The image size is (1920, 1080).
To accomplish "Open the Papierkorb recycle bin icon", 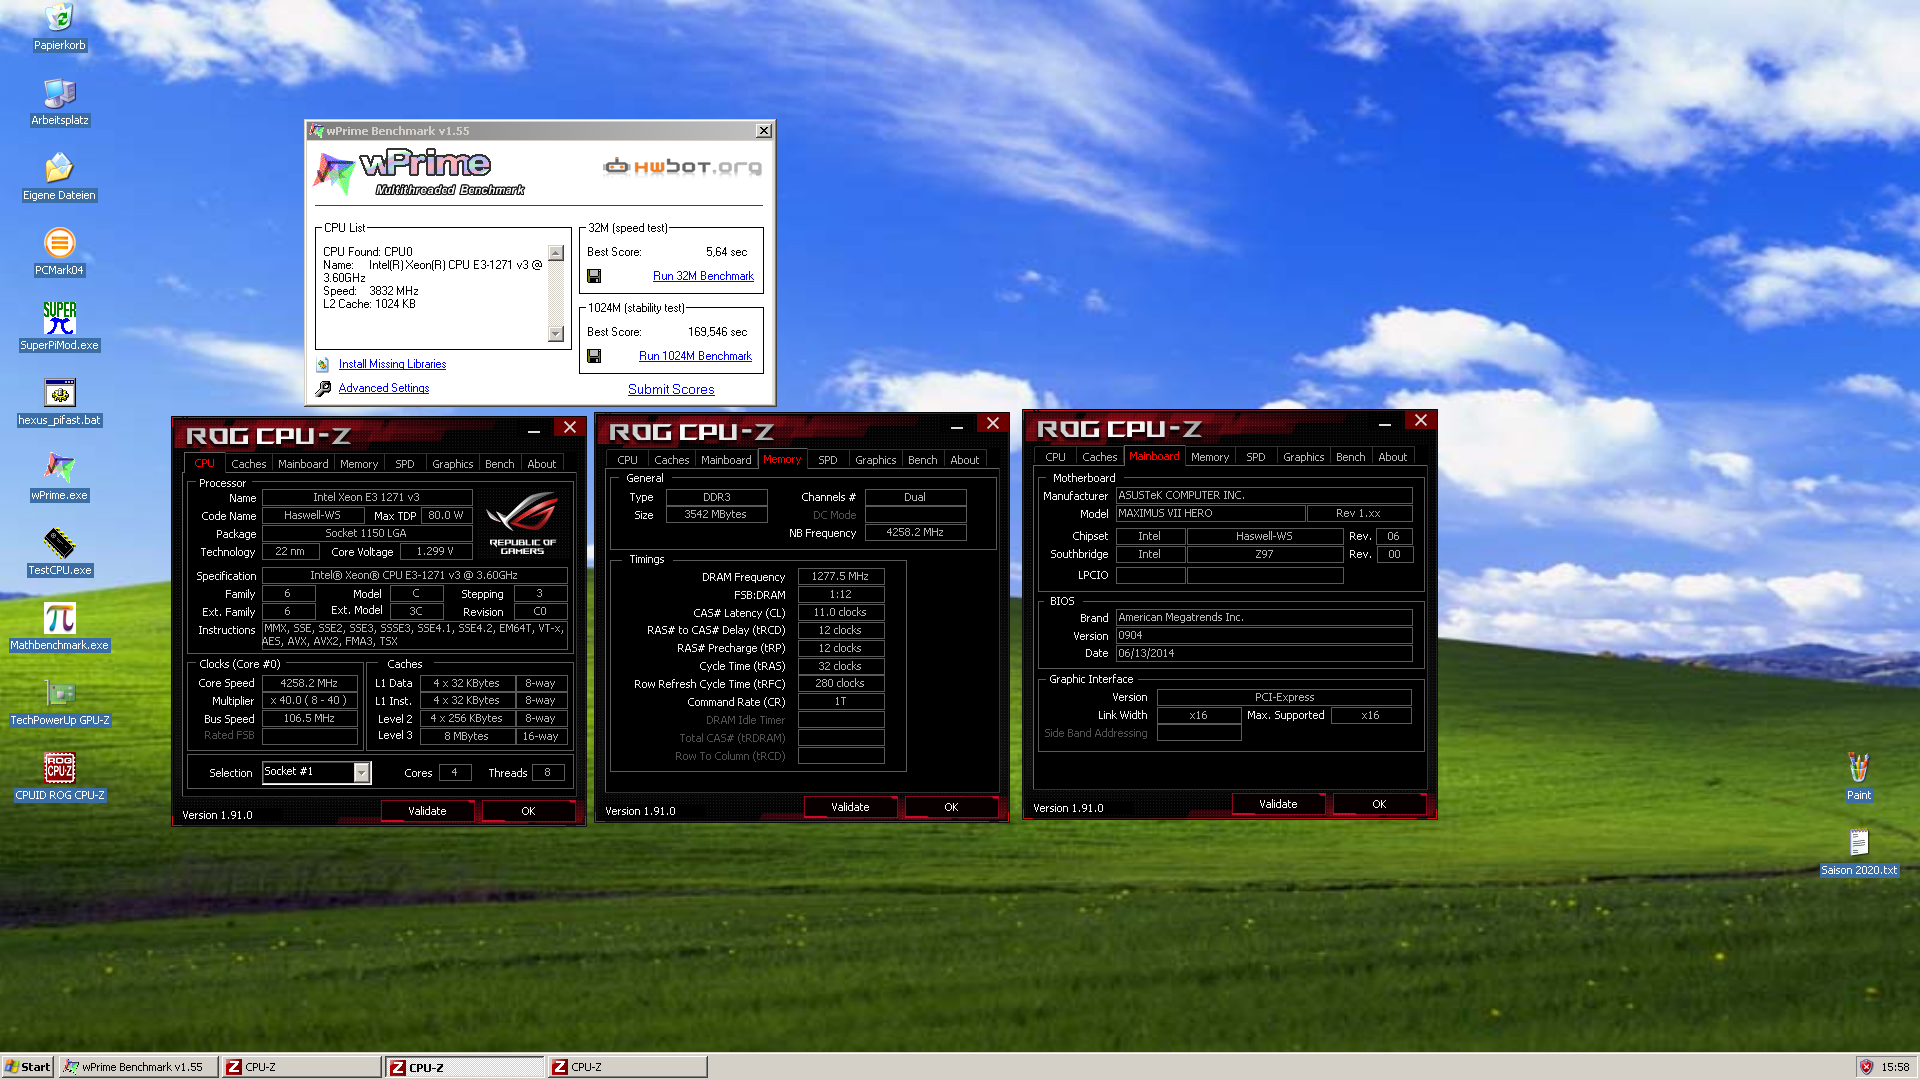I will (x=59, y=27).
